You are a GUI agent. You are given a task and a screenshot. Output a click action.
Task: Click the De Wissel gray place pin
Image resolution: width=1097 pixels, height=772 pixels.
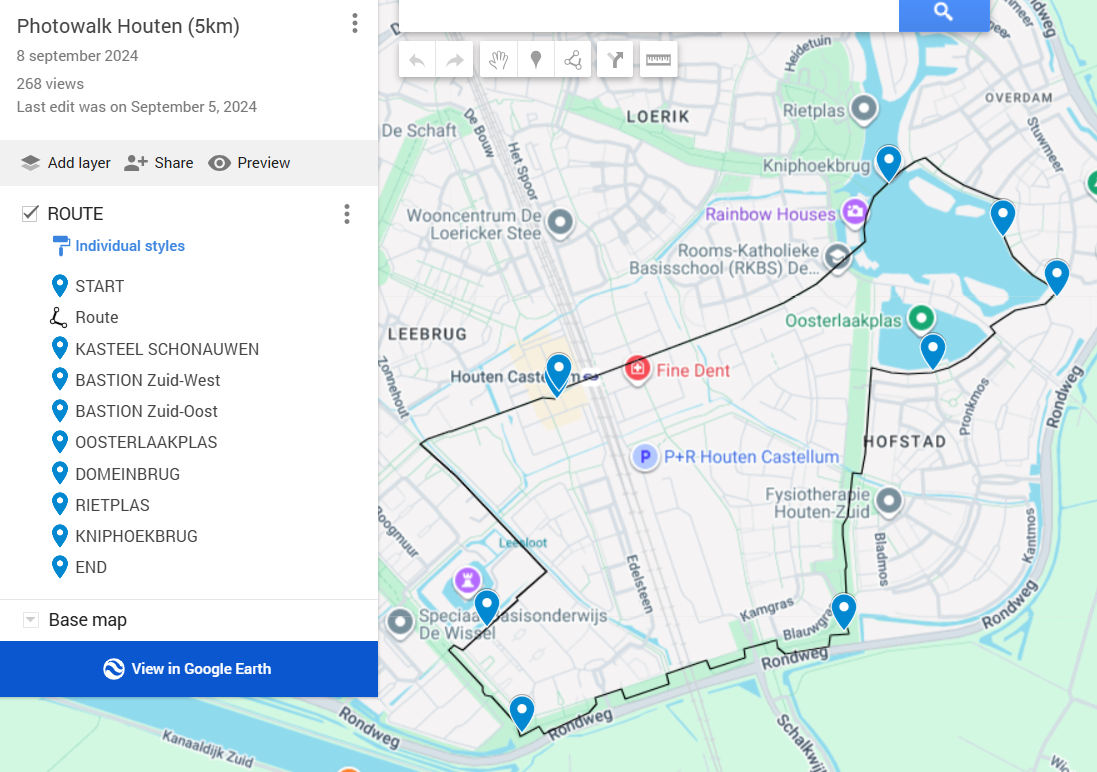(x=400, y=622)
